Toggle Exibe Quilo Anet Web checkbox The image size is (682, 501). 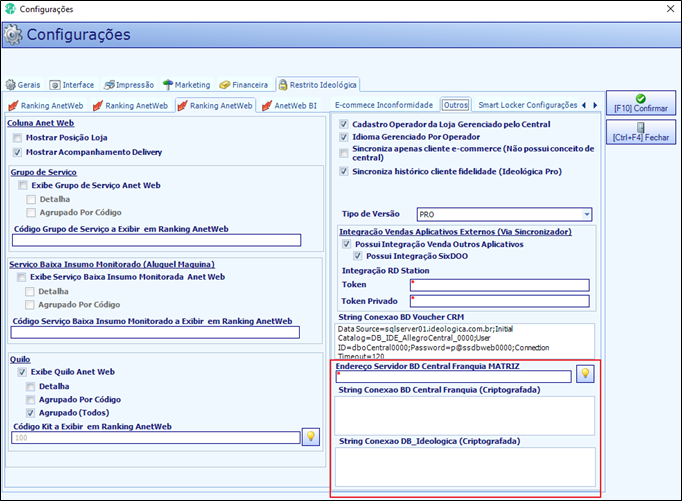(x=22, y=372)
